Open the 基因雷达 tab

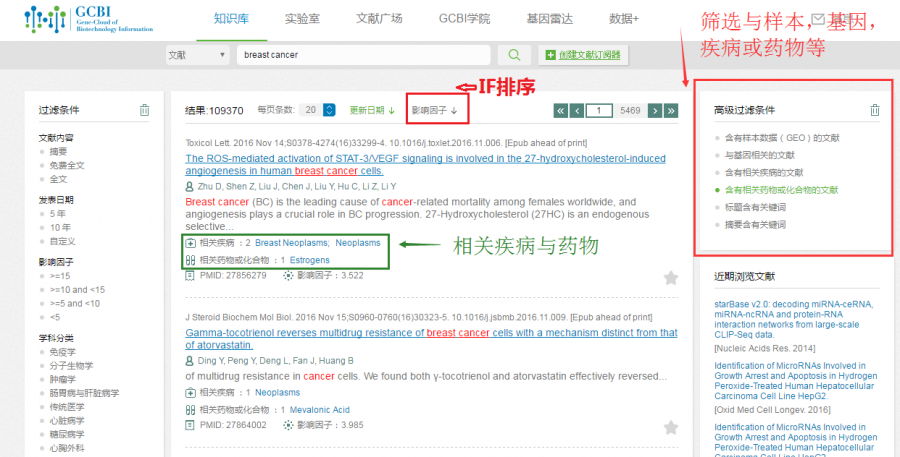(x=549, y=18)
